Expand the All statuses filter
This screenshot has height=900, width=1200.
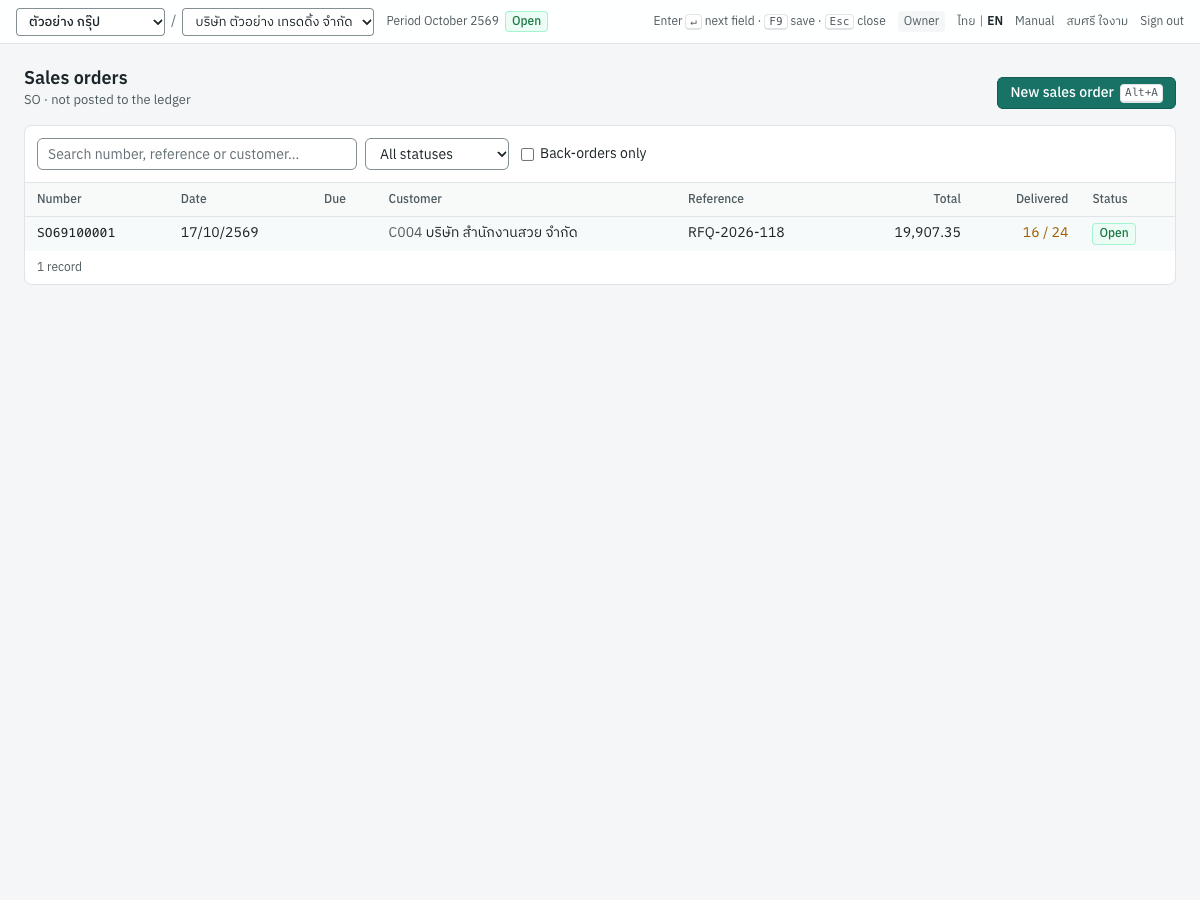(x=437, y=154)
